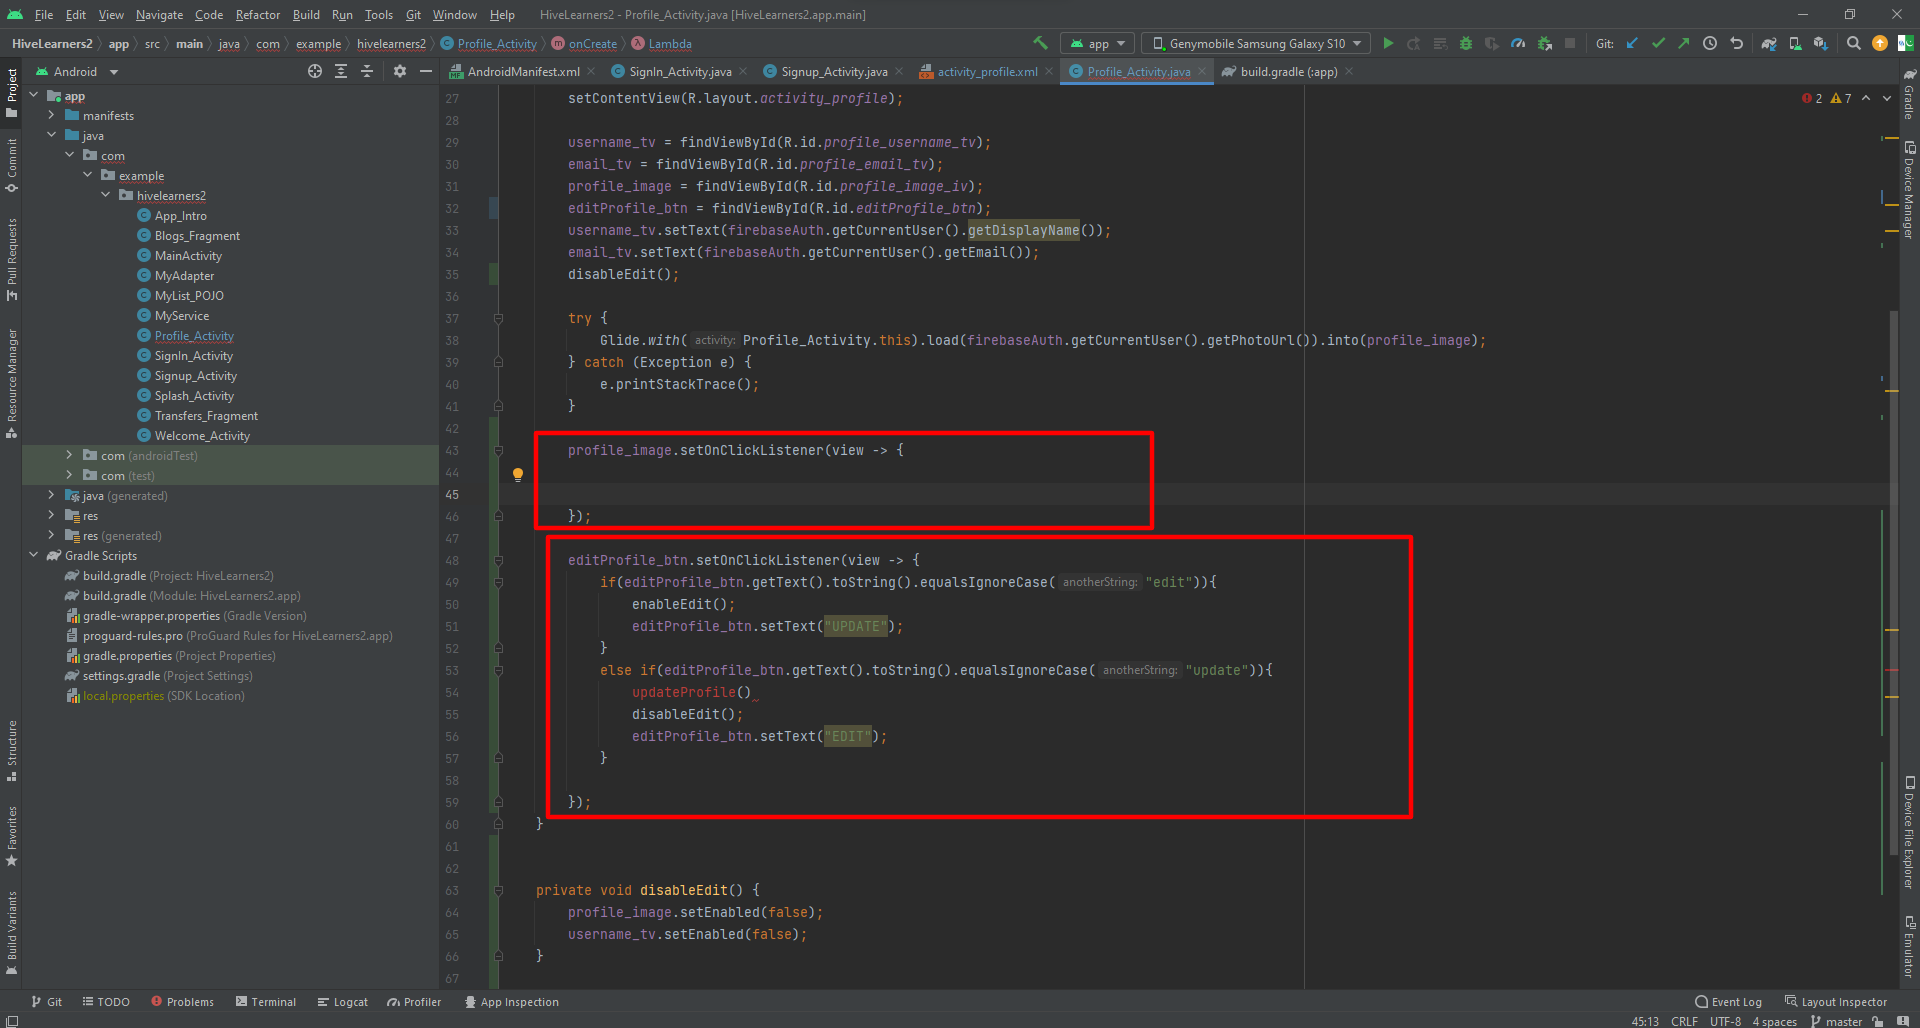The image size is (1920, 1028).
Task: Toggle the Build Variants tool window
Action: (11, 932)
